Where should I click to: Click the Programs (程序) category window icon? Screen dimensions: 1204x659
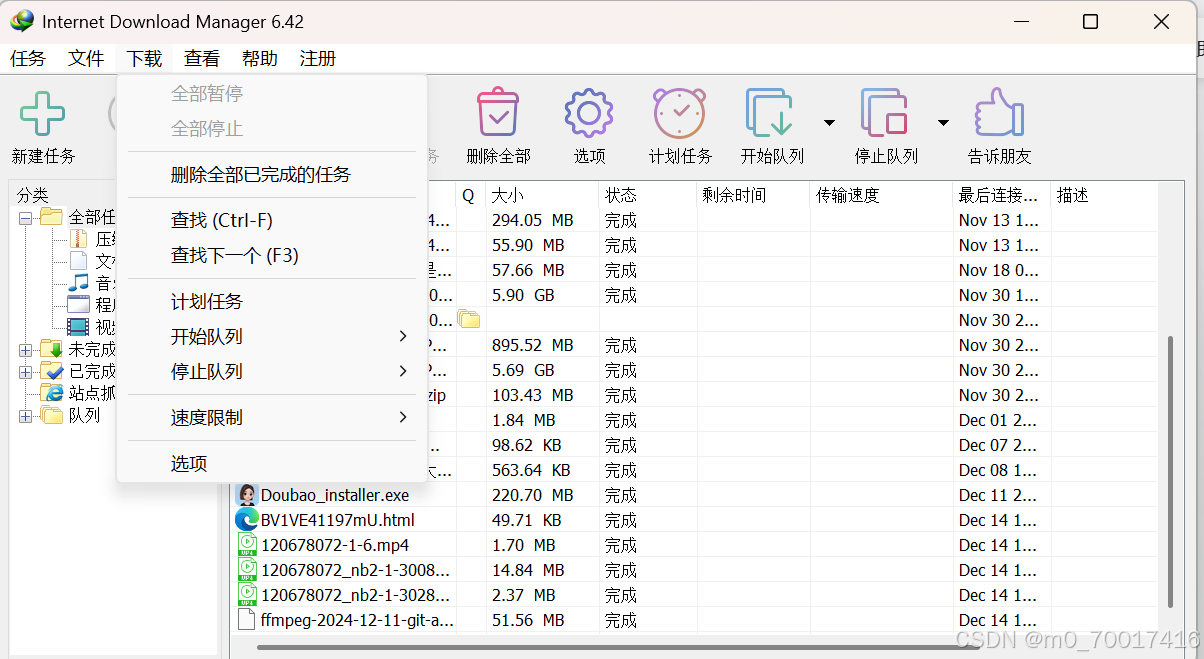tap(78, 305)
